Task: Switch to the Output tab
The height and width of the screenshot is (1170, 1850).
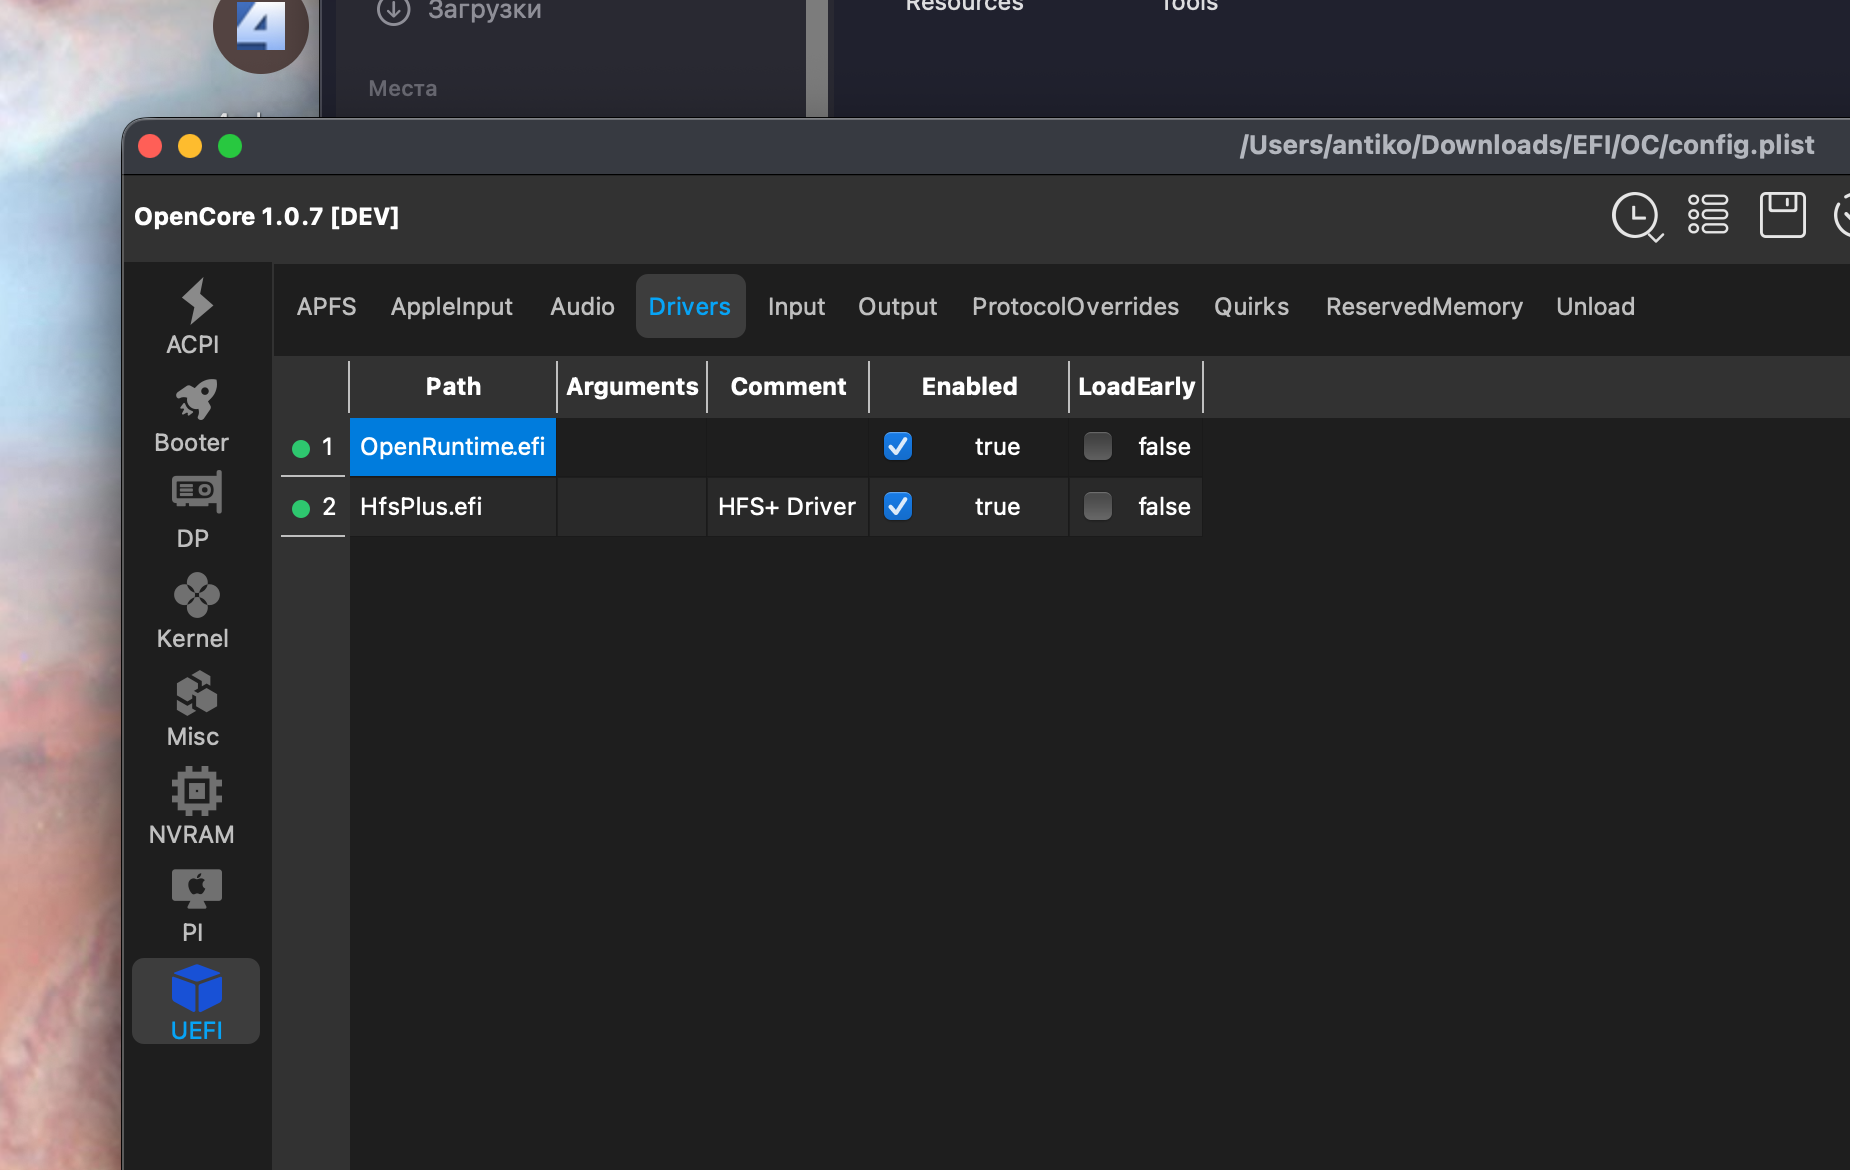Action: tap(898, 306)
